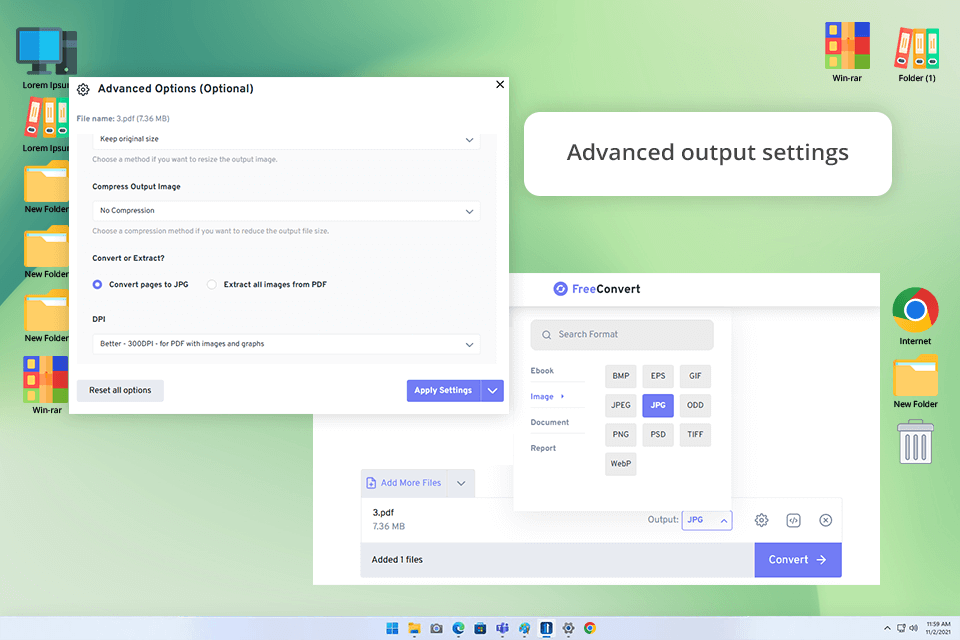Screen dimensions: 960x640
Task: Click the Added 1 files status text
Action: coord(397,560)
